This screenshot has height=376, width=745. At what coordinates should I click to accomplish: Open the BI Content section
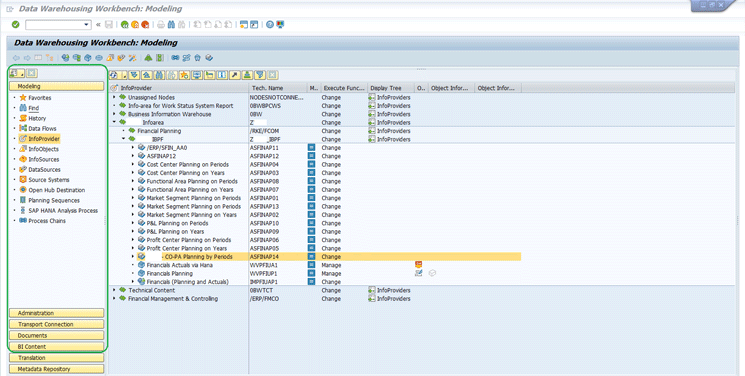click(57, 347)
